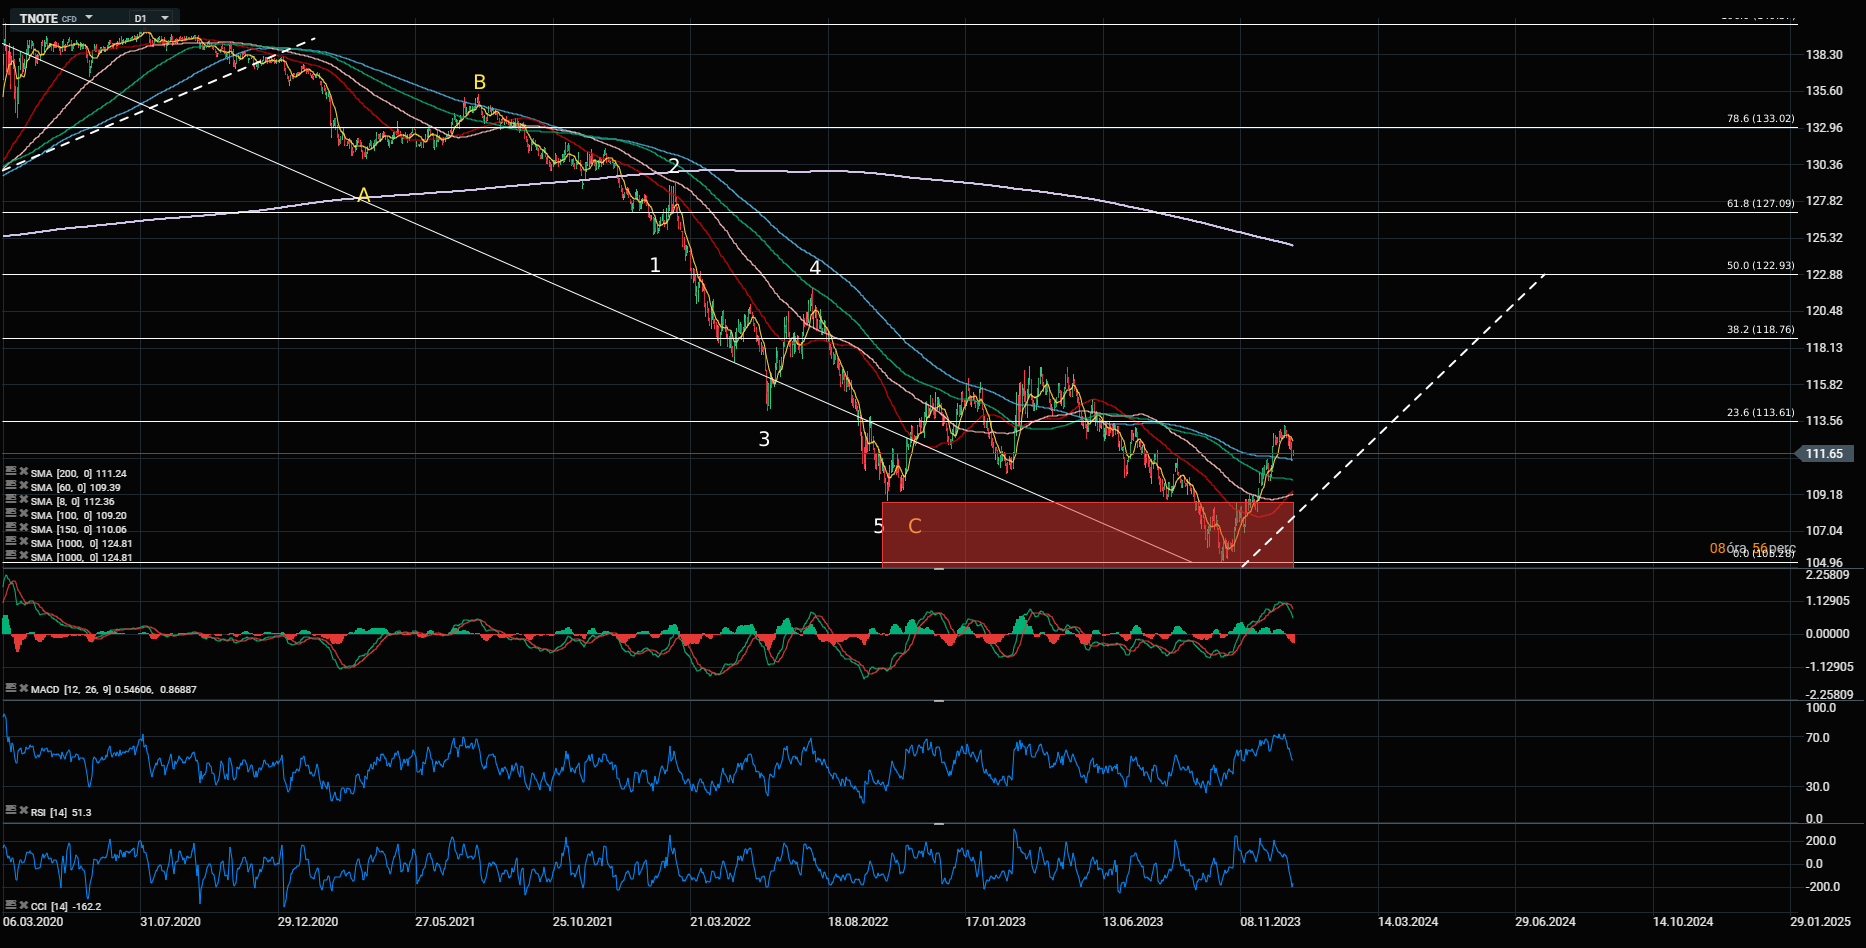Remove the MACD indicator with X icon
1866x948 pixels.
[23, 689]
